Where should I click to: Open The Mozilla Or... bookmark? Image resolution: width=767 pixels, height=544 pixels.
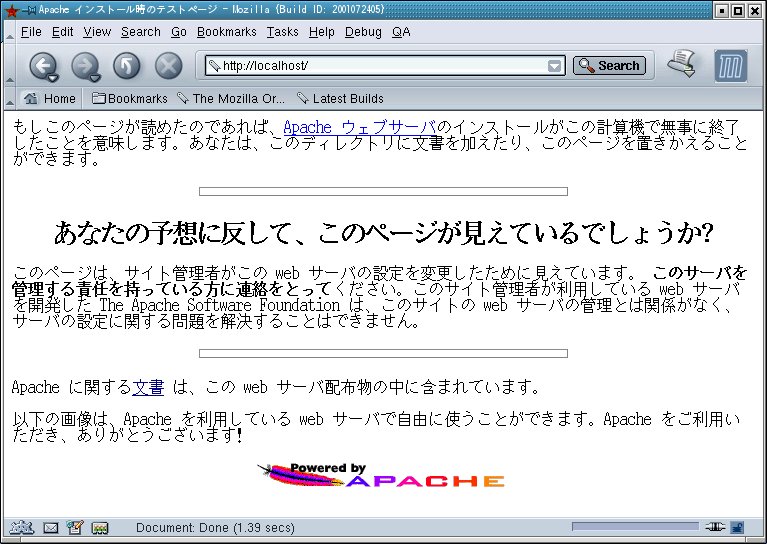click(231, 98)
